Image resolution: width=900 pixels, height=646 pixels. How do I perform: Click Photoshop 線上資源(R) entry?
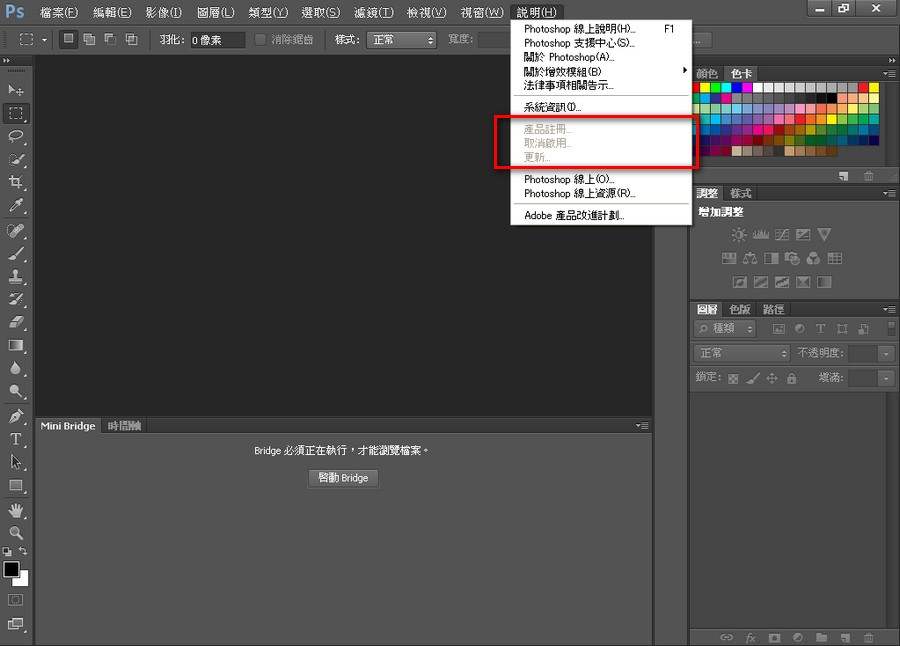pos(601,194)
